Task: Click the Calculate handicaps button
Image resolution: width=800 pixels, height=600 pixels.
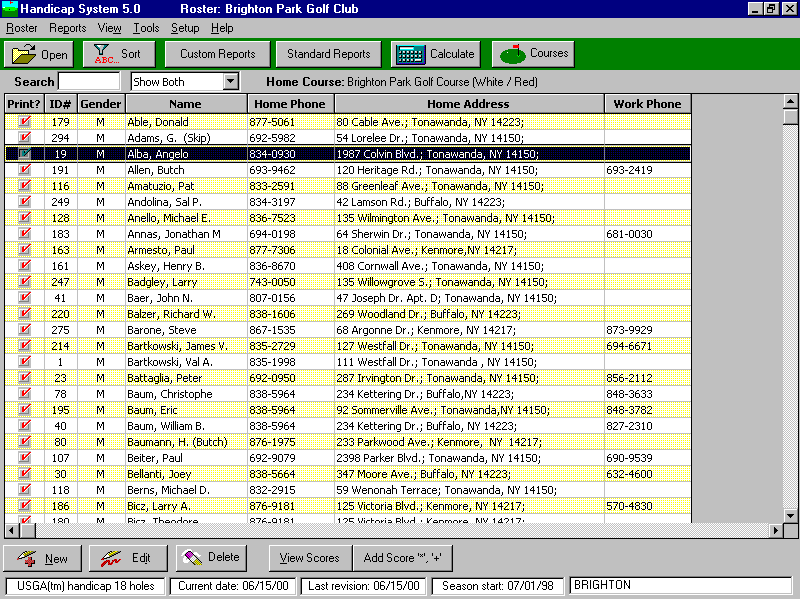Action: (x=435, y=54)
